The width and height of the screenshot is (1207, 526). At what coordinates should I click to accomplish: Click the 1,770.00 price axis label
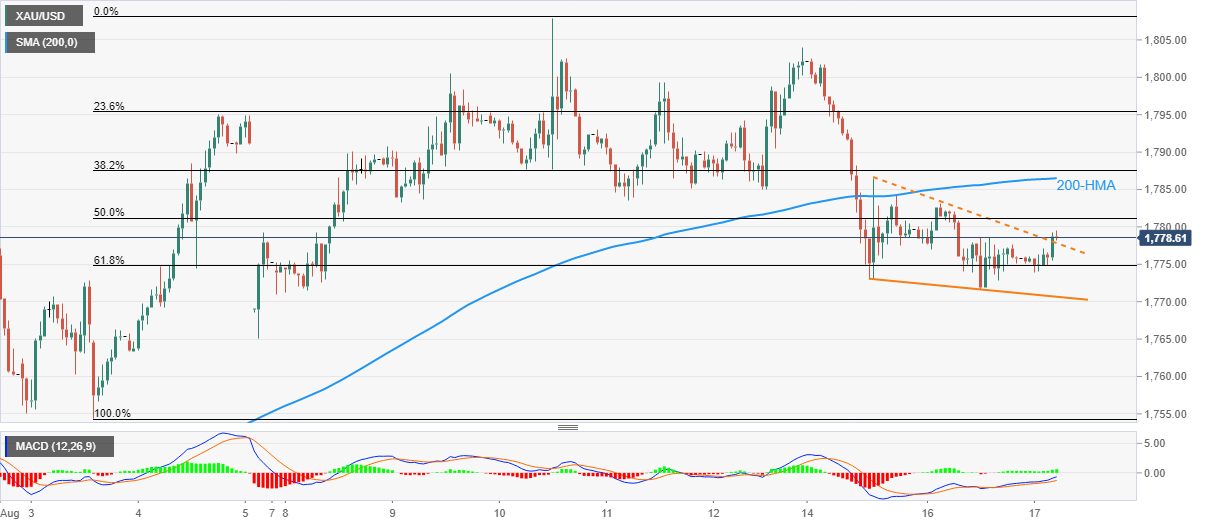(x=1164, y=302)
